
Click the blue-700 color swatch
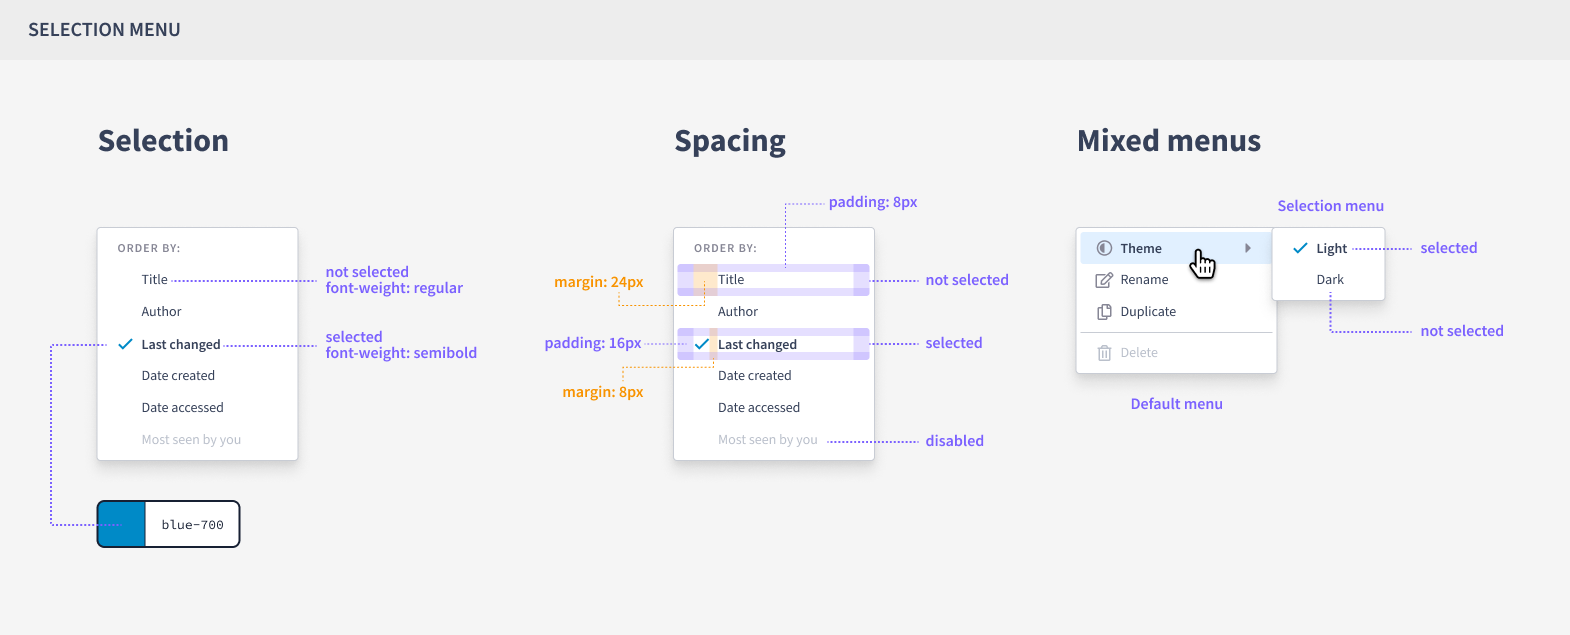122,524
